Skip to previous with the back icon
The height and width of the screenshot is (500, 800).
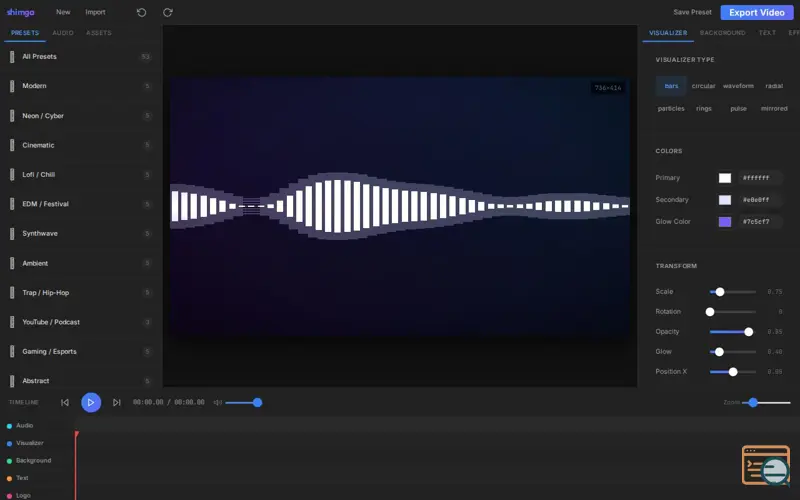tap(65, 403)
